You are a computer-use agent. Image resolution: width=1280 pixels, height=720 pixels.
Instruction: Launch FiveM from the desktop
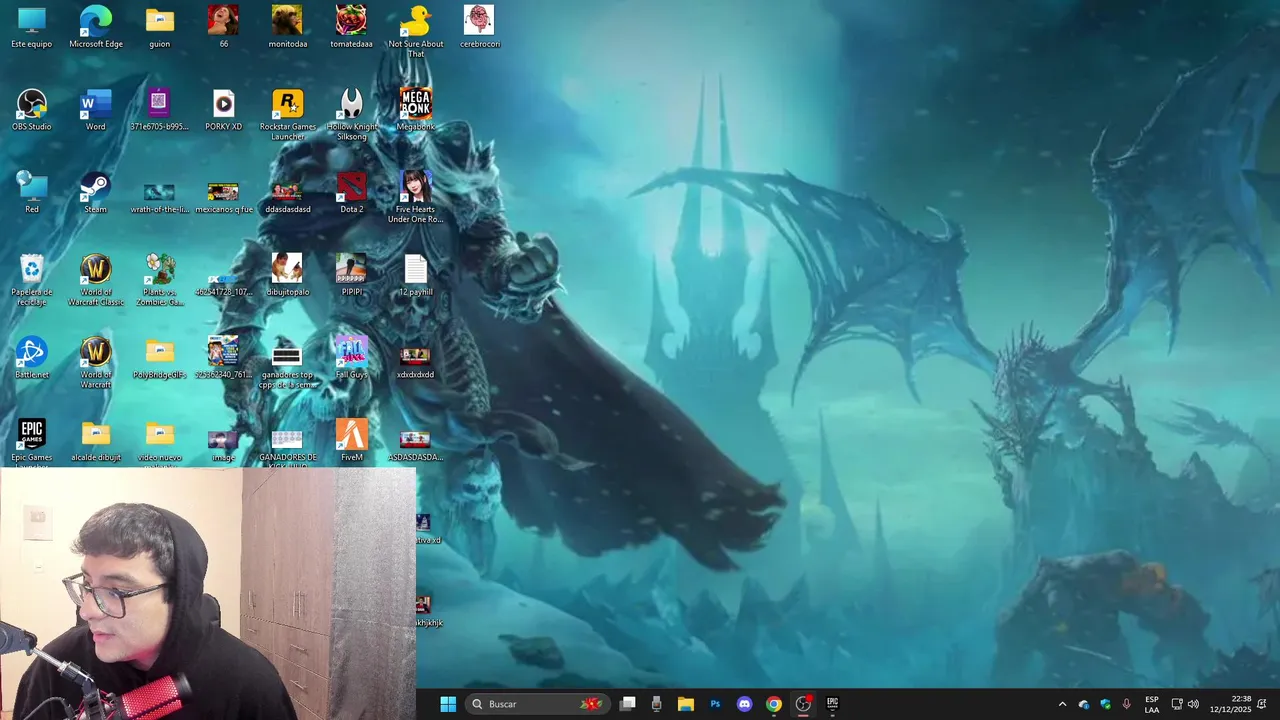[x=351, y=441]
